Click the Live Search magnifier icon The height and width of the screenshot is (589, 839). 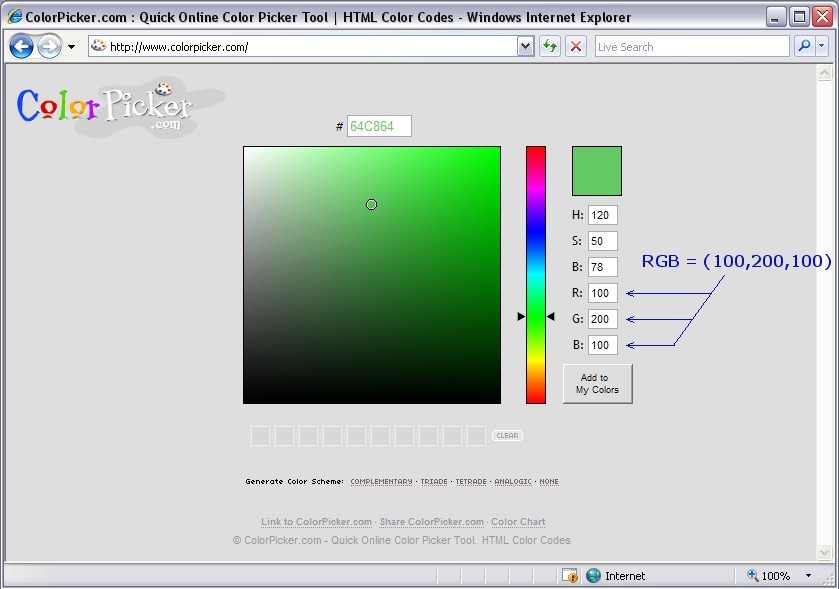point(803,46)
